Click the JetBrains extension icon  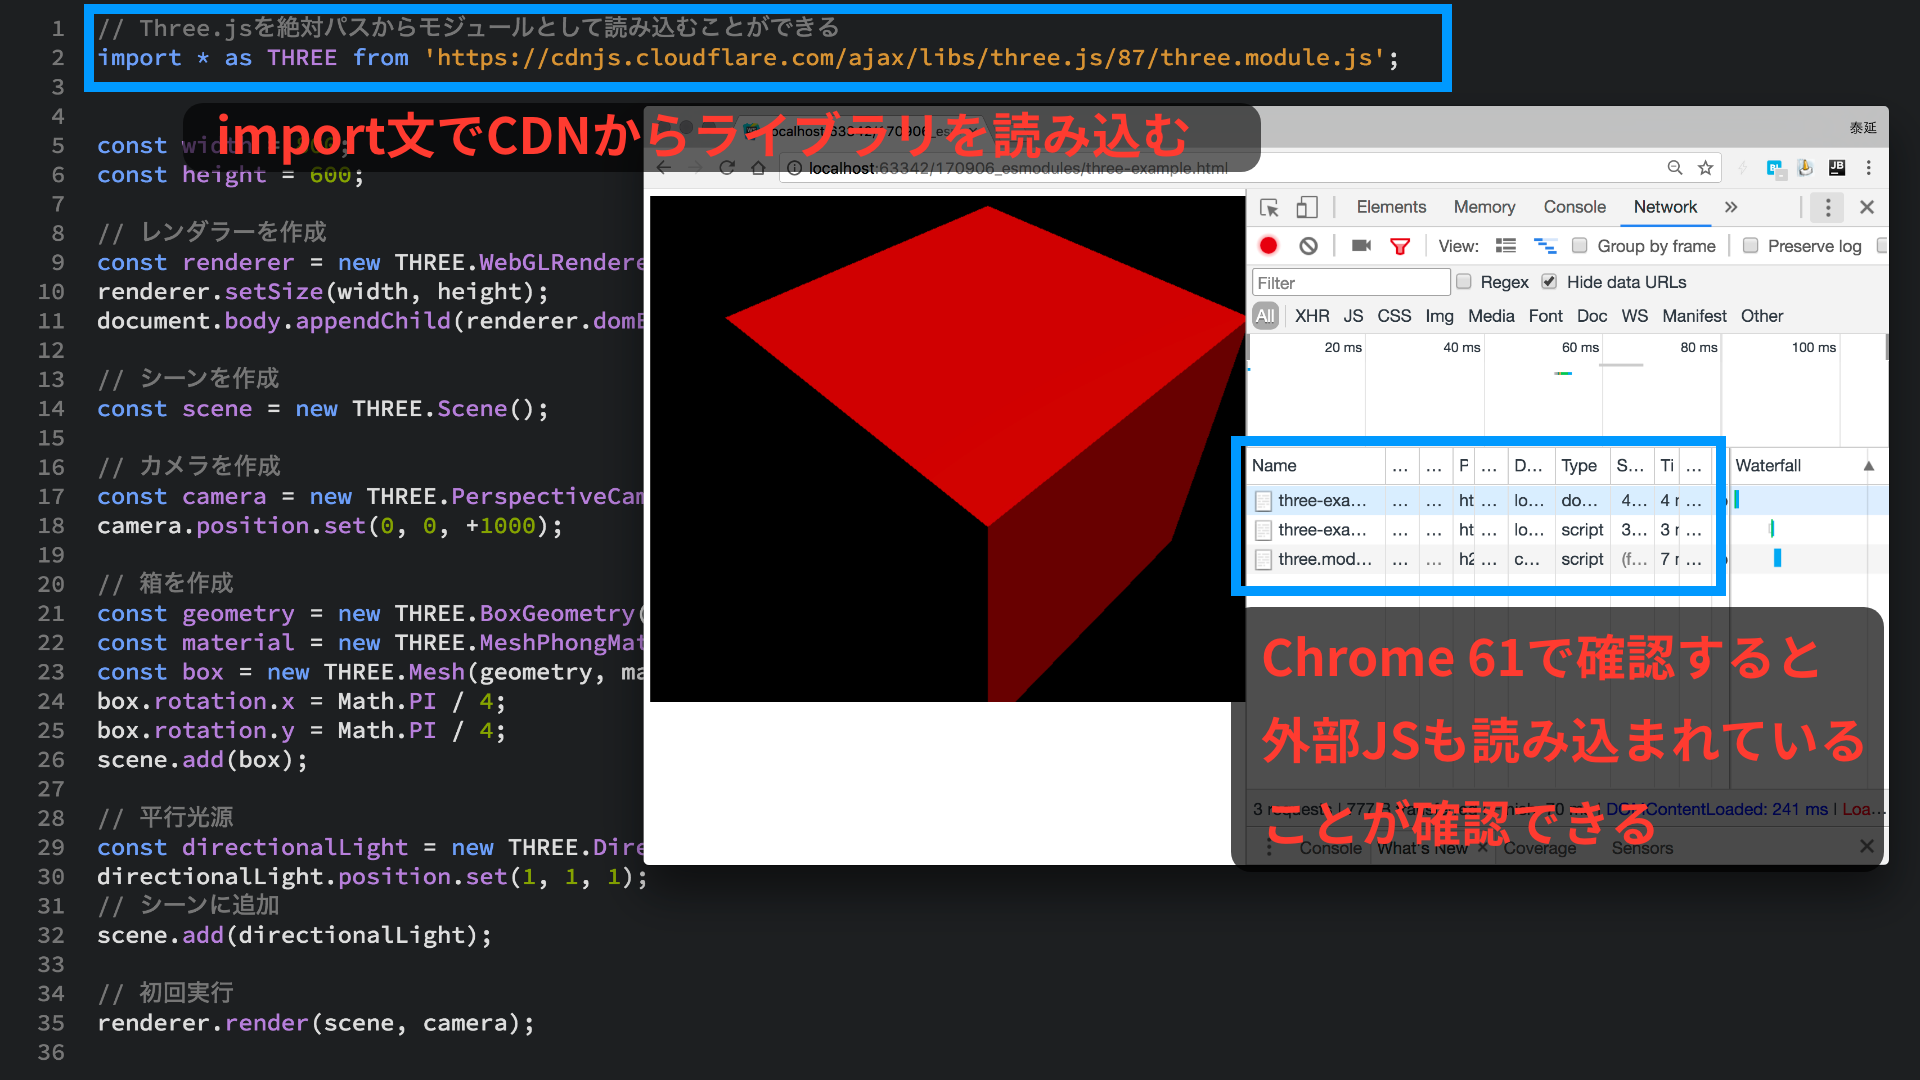[1837, 168]
